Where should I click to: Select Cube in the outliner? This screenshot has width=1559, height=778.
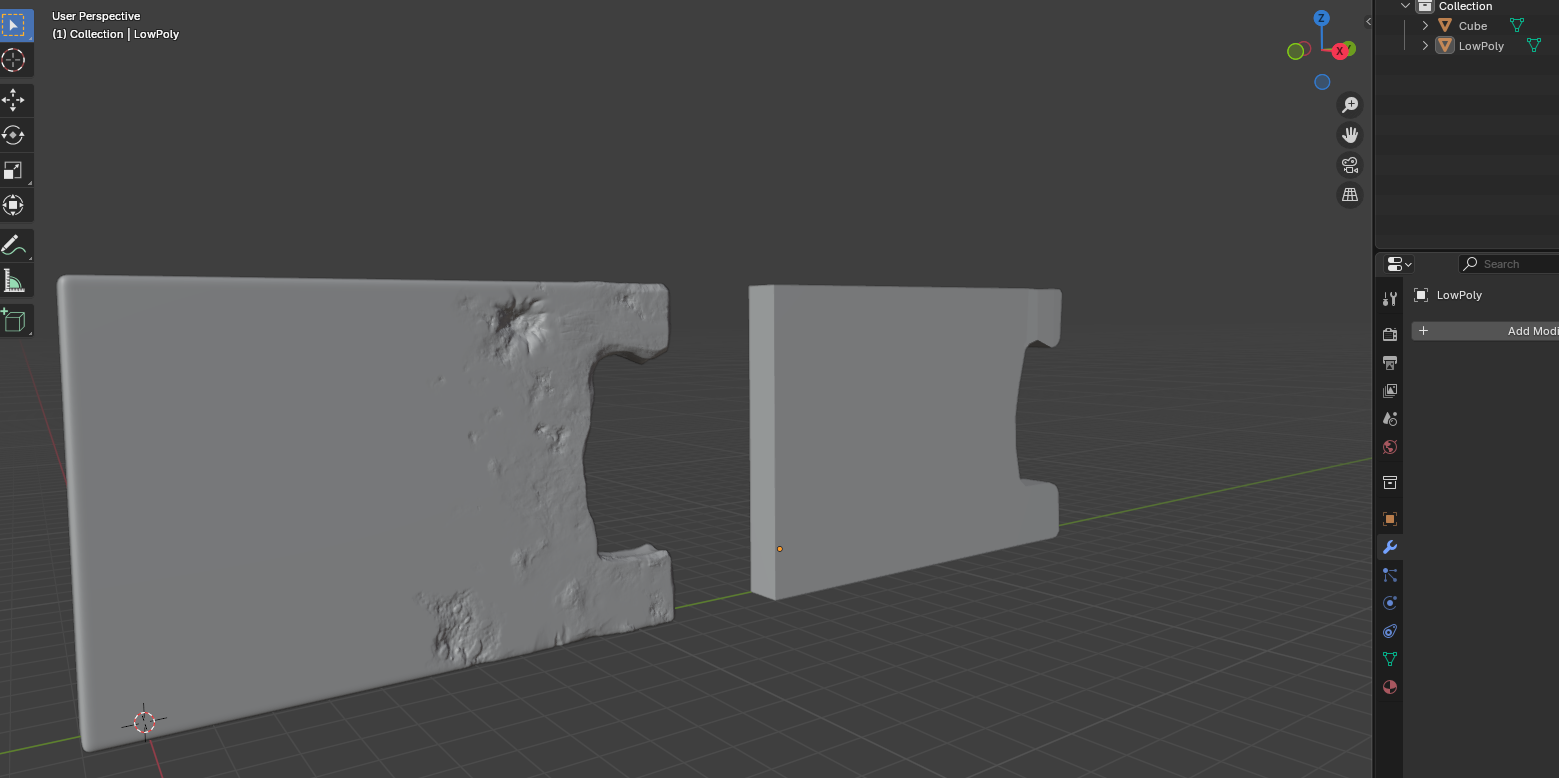pos(1472,26)
